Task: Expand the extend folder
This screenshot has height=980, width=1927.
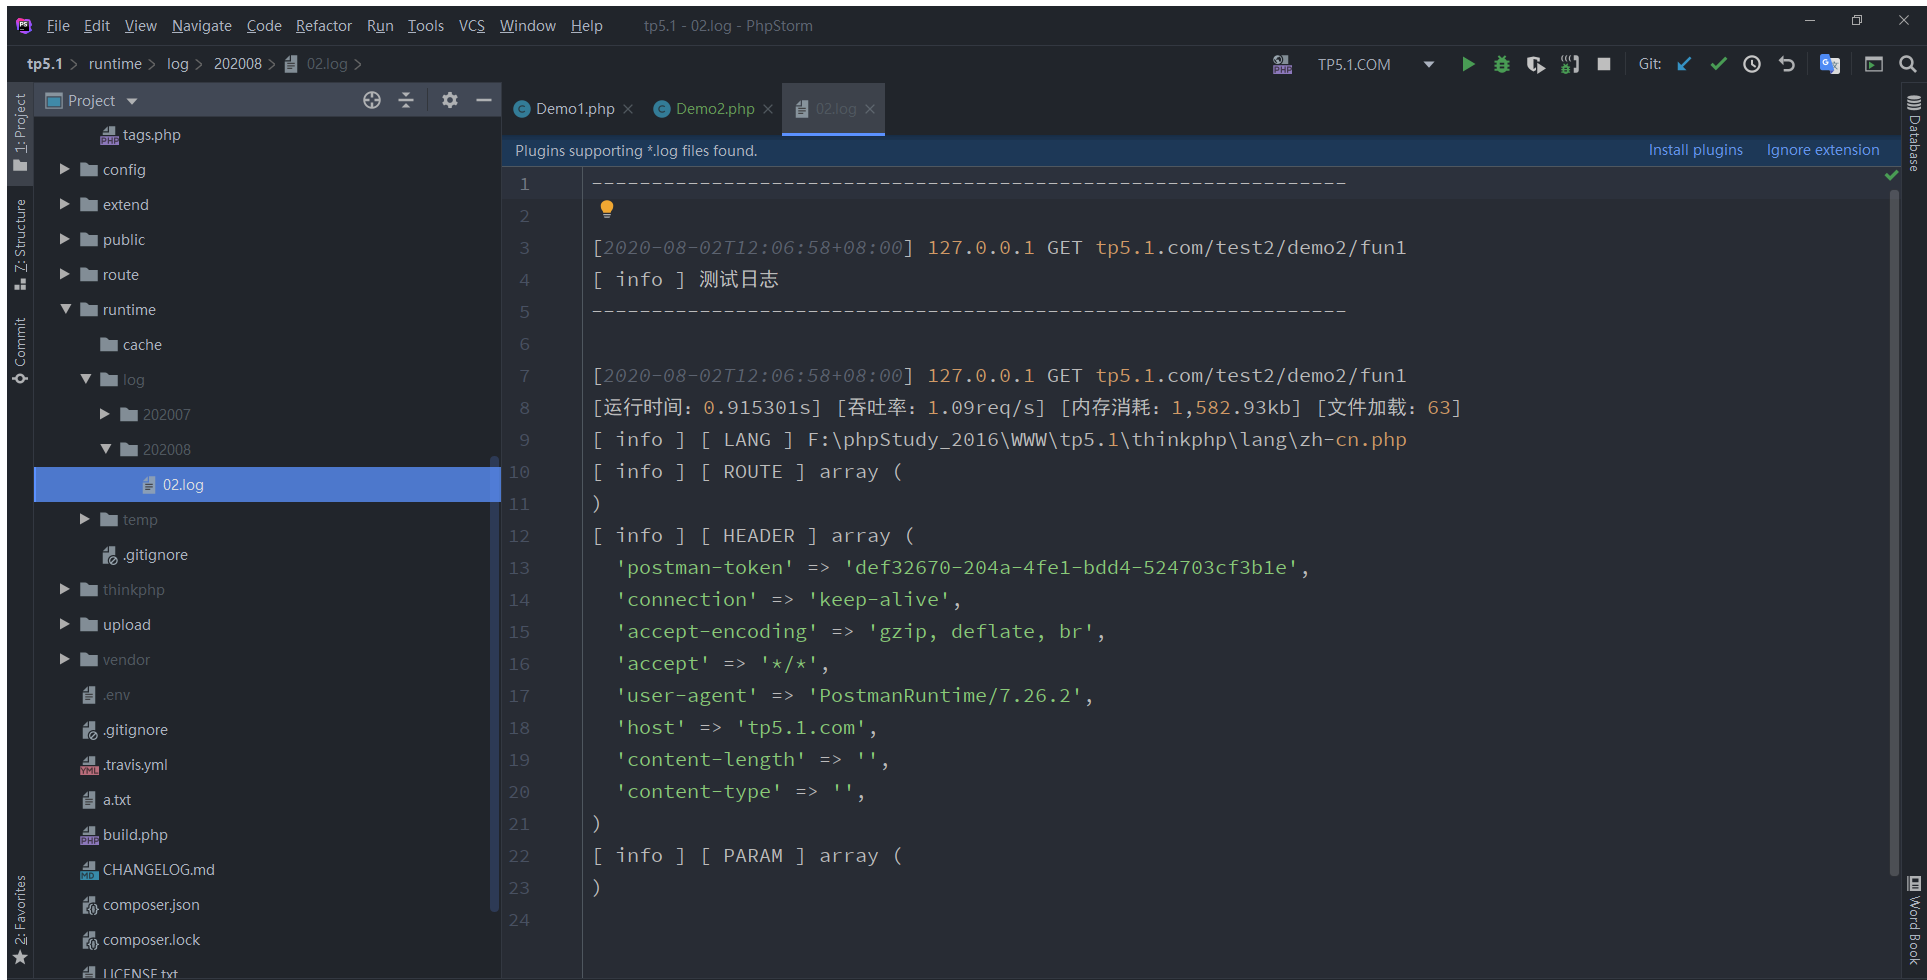Action: (x=64, y=204)
